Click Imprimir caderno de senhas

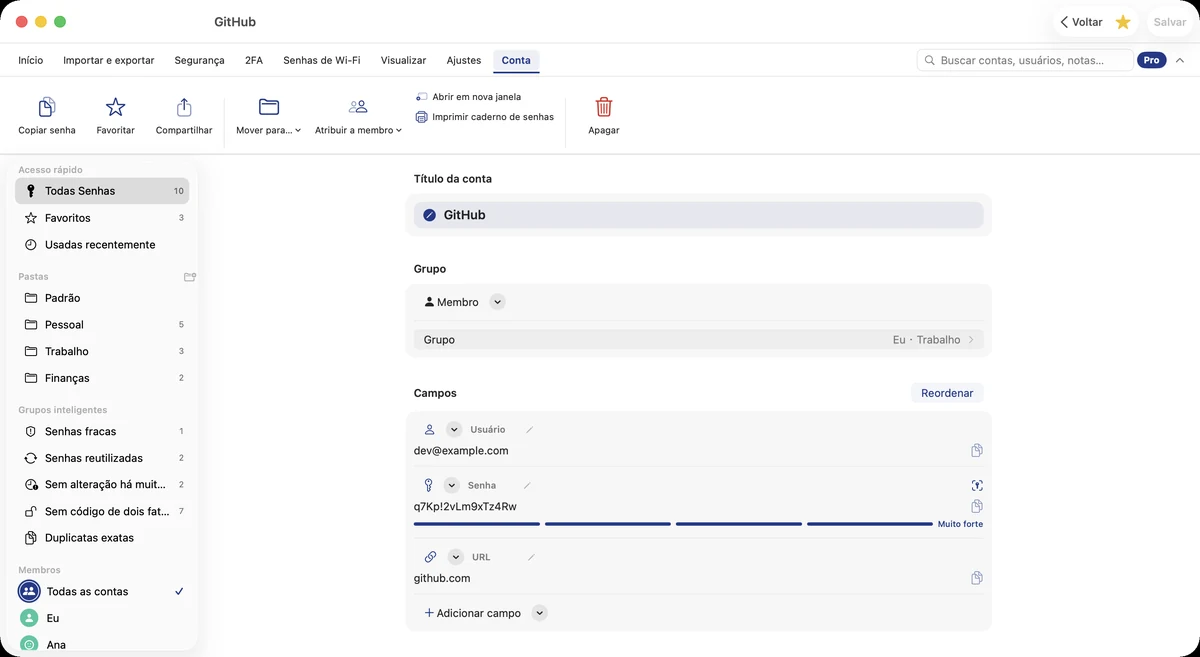pos(484,117)
